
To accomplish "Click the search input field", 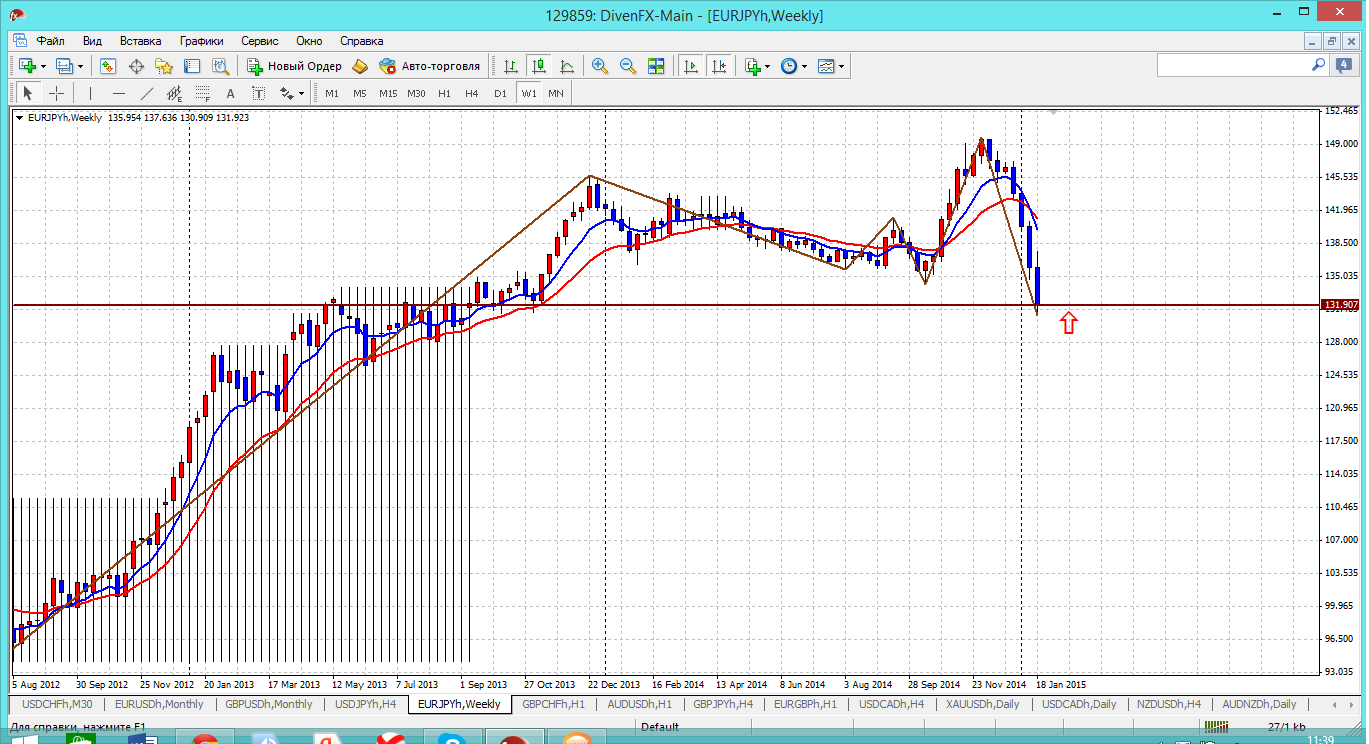I will 1233,65.
